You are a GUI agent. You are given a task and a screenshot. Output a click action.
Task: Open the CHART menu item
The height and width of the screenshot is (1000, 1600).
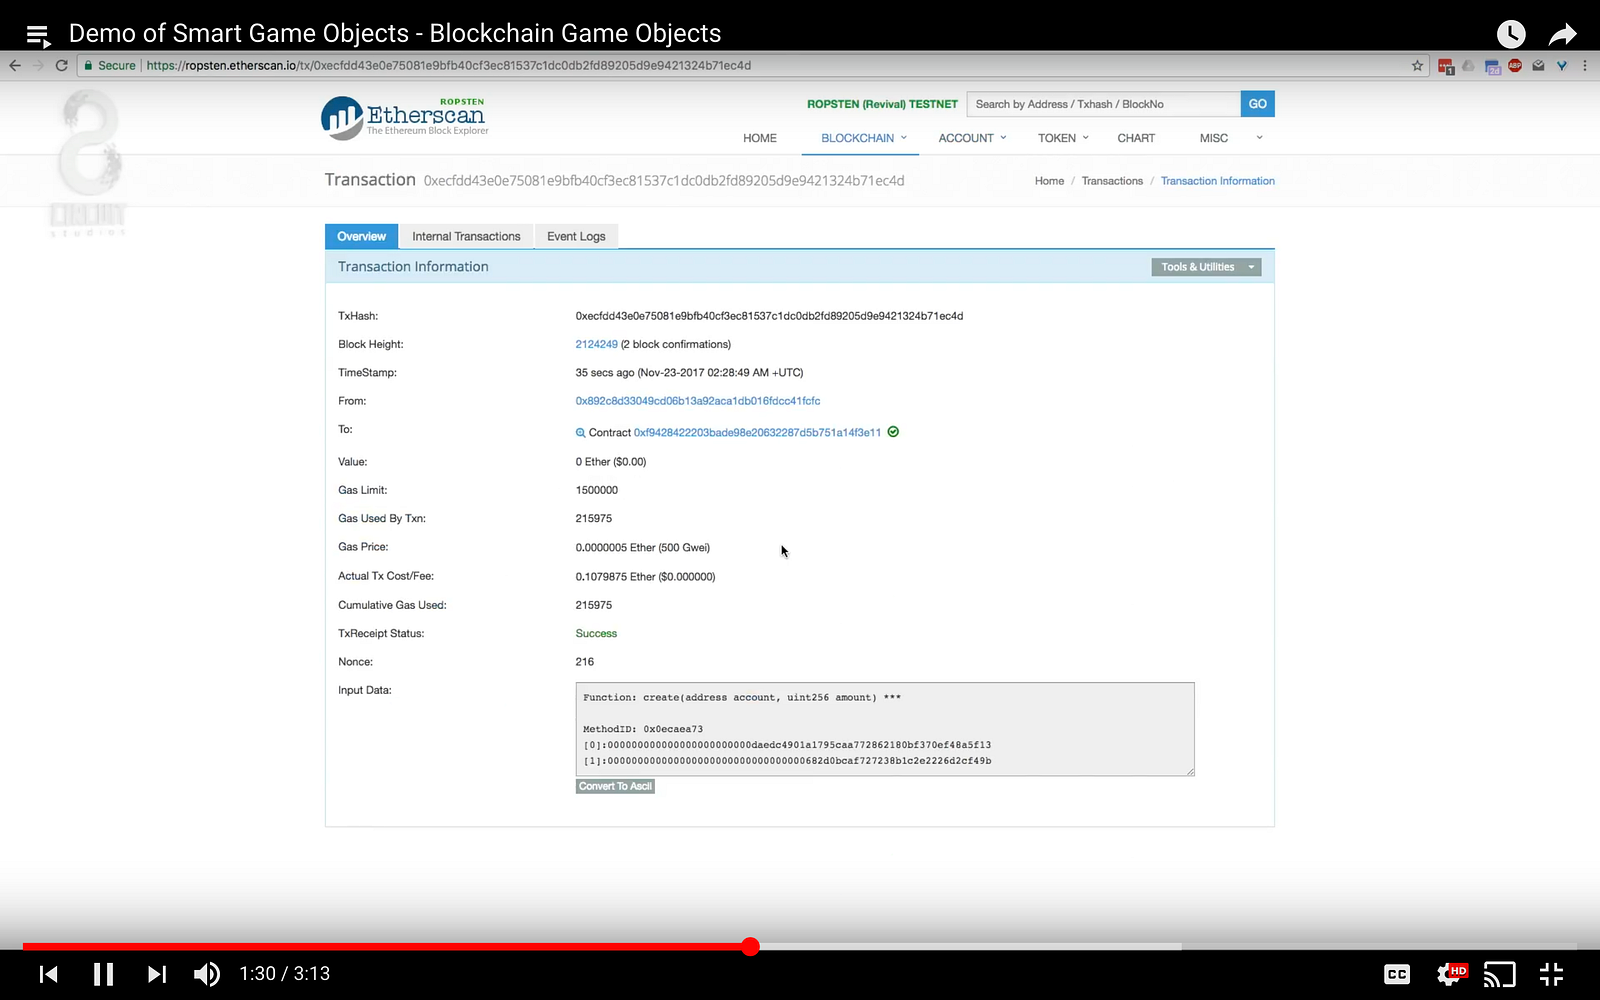tap(1136, 138)
